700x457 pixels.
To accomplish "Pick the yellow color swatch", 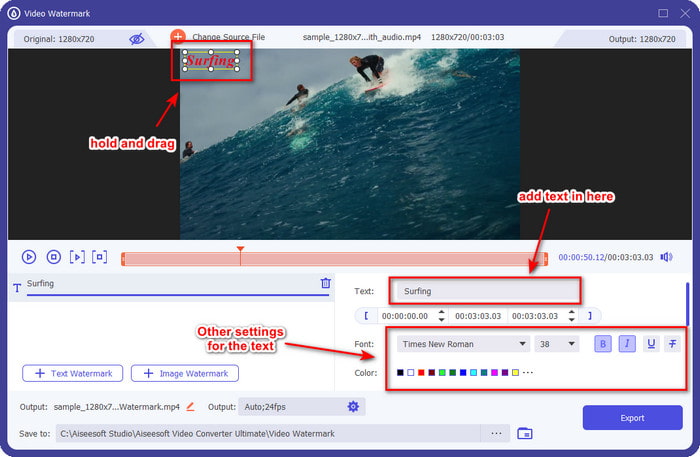I will (515, 372).
